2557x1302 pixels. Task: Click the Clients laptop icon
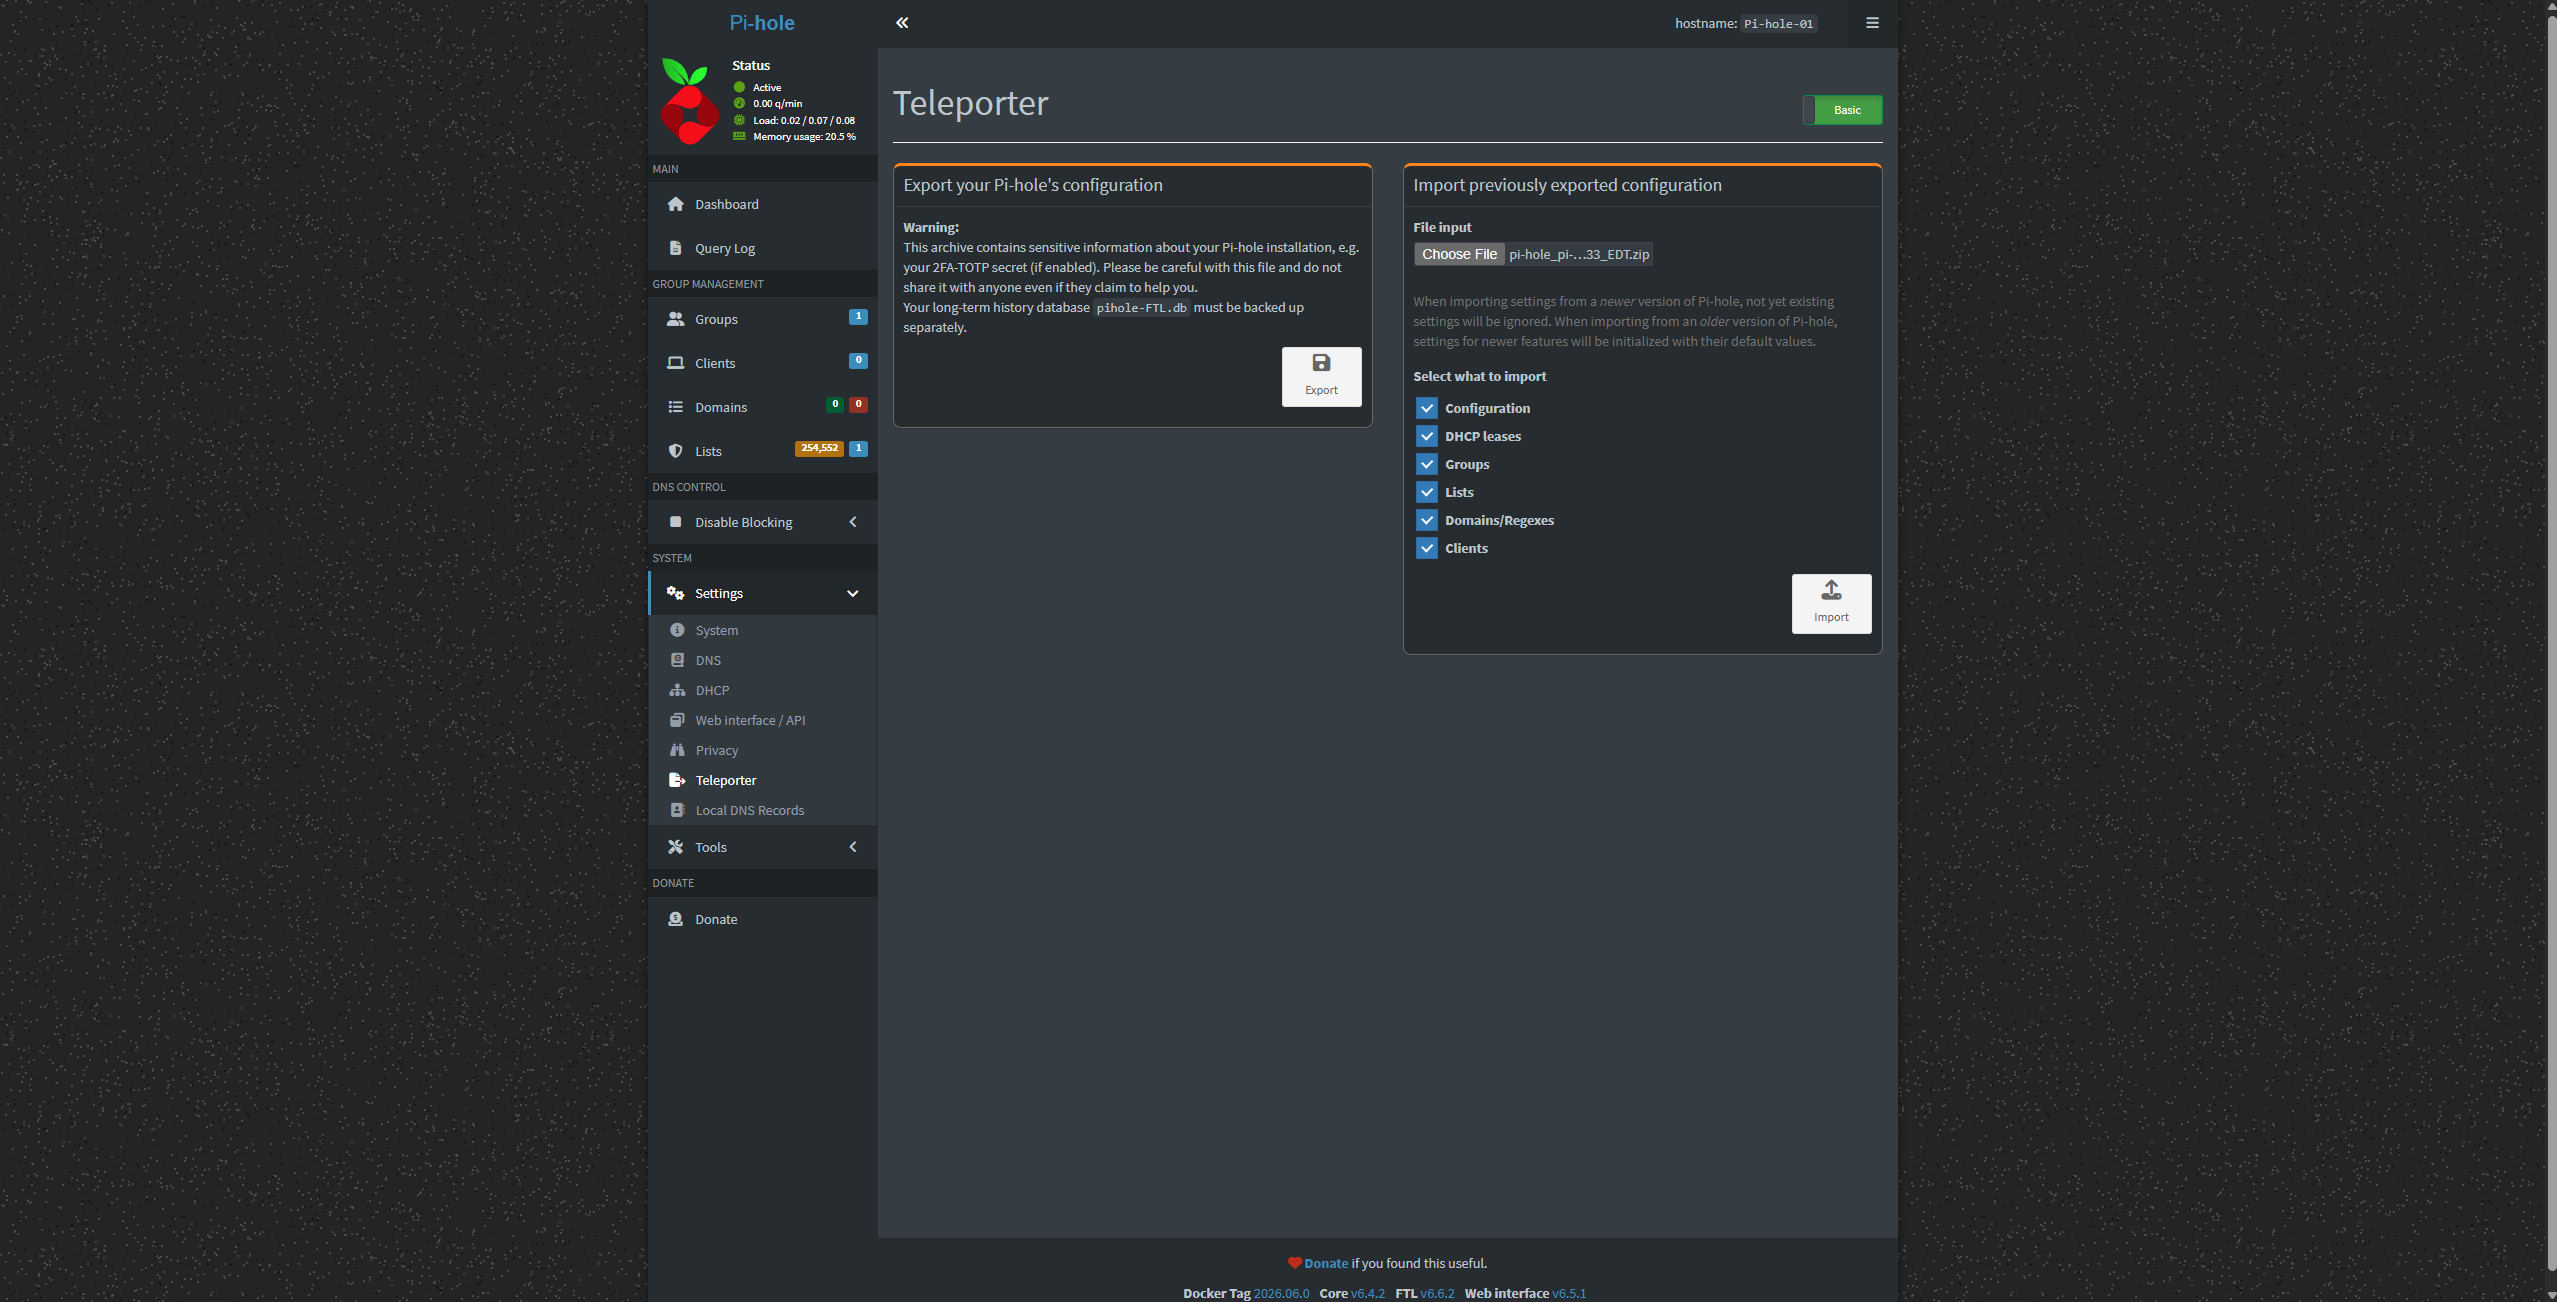point(676,363)
